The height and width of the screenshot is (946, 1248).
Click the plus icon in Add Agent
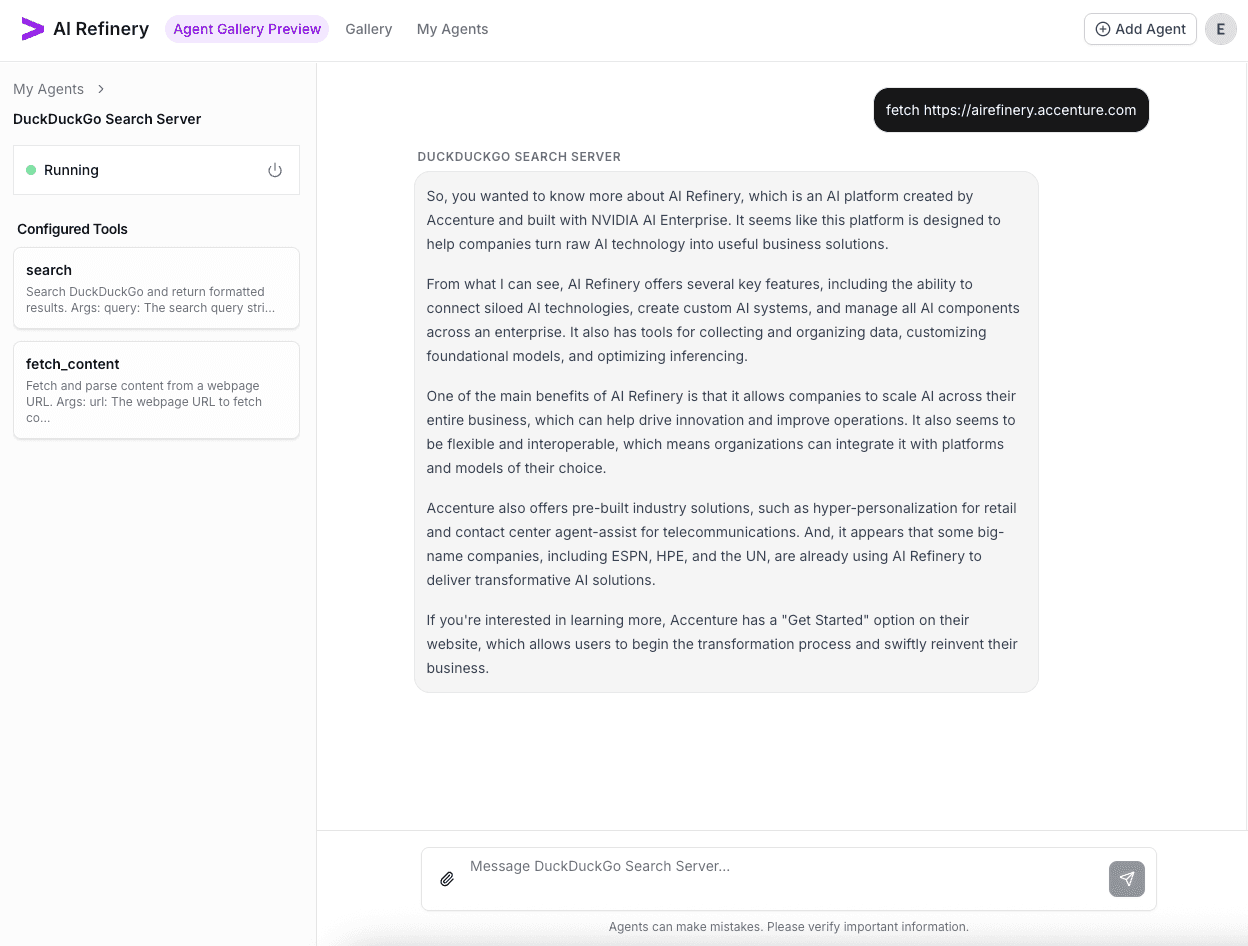click(1103, 29)
